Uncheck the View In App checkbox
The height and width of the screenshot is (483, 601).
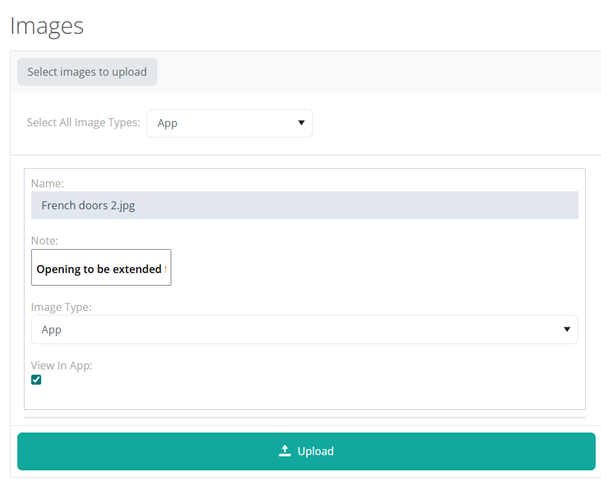tap(37, 380)
